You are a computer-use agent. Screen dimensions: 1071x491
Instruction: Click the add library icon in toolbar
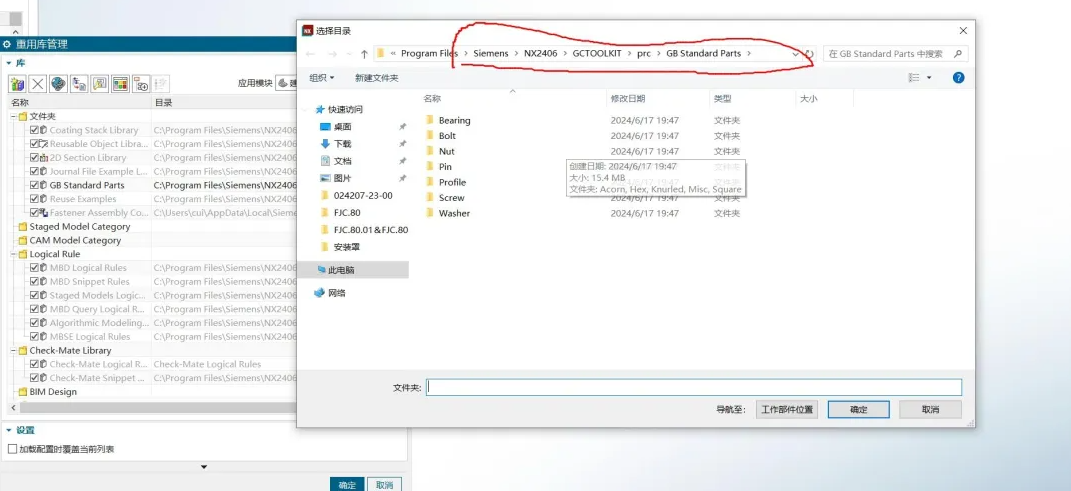[x=17, y=84]
